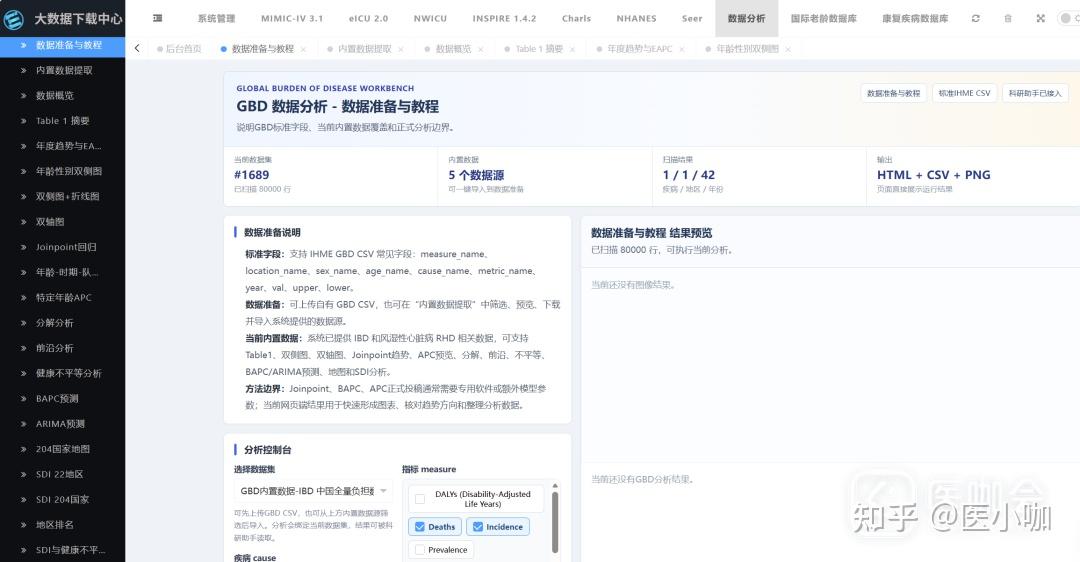The width and height of the screenshot is (1080, 562).
Task: Close the 数据概览 tab
Action: coord(481,49)
